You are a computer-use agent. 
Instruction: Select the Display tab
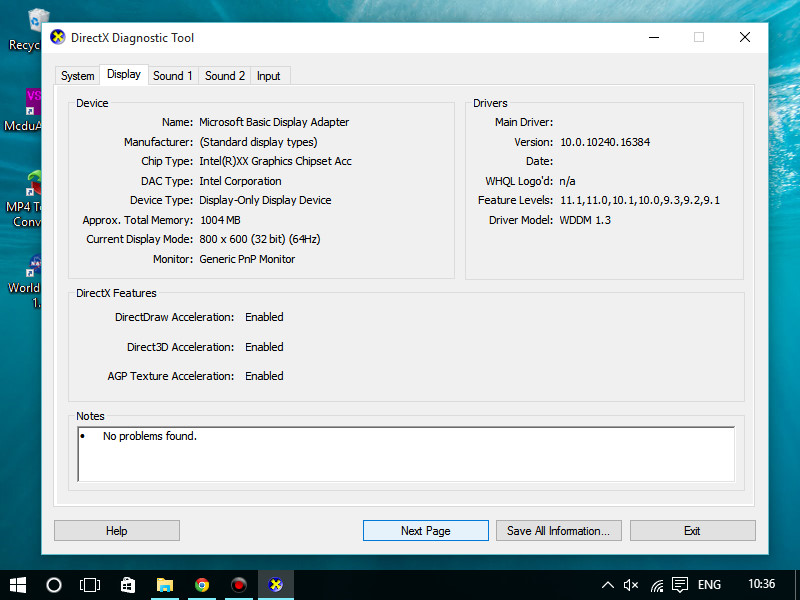(124, 74)
